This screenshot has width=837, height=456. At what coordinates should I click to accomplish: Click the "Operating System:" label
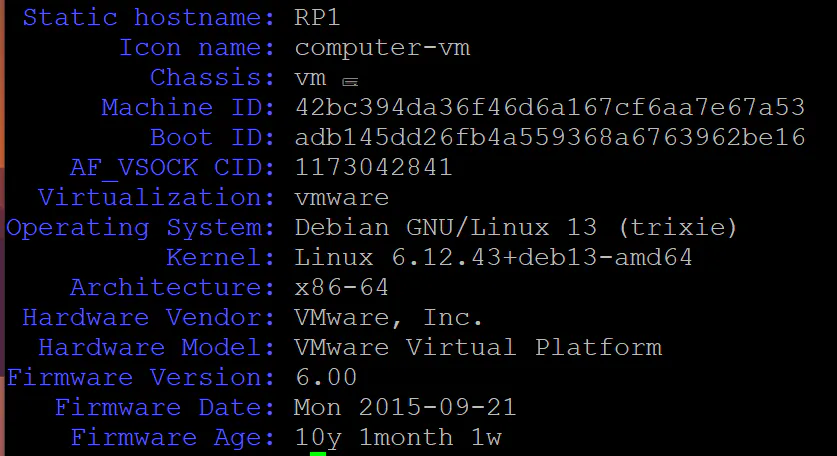(x=141, y=227)
